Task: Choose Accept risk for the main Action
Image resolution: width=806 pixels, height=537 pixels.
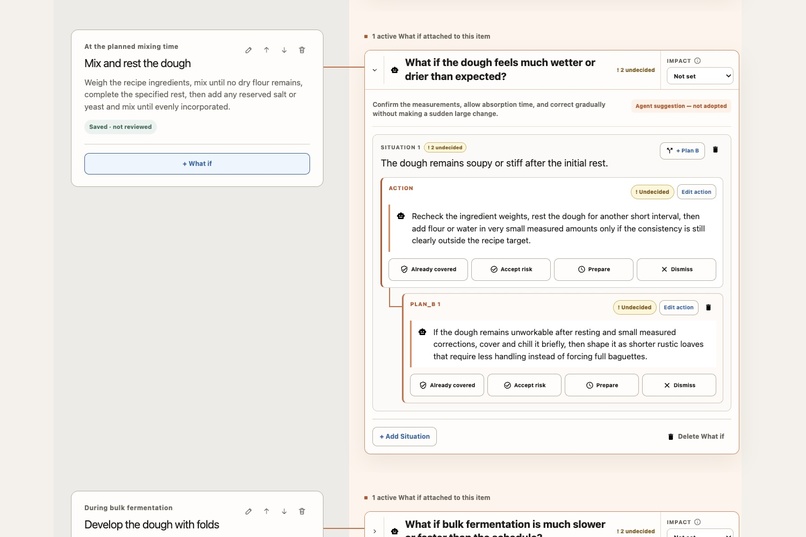Action: (x=511, y=269)
